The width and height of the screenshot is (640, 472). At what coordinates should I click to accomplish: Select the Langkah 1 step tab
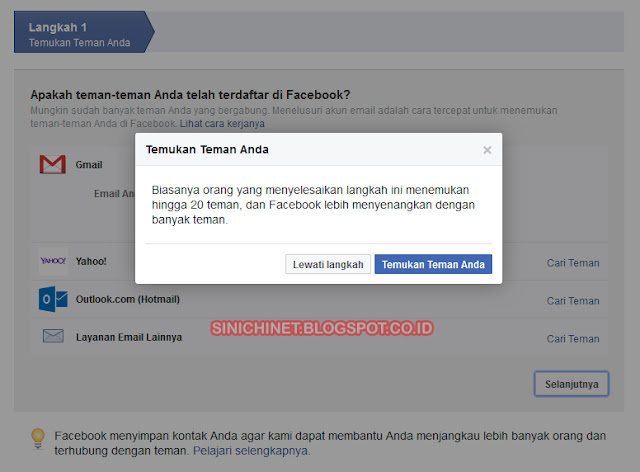click(84, 32)
